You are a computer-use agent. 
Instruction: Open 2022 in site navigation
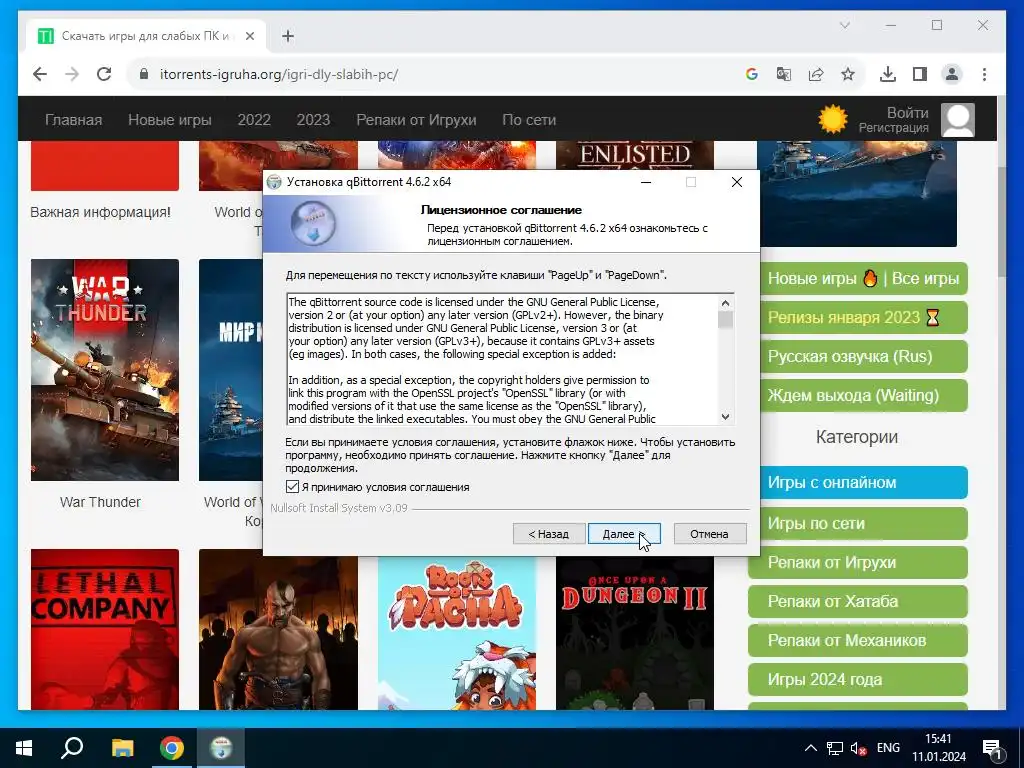click(x=254, y=120)
